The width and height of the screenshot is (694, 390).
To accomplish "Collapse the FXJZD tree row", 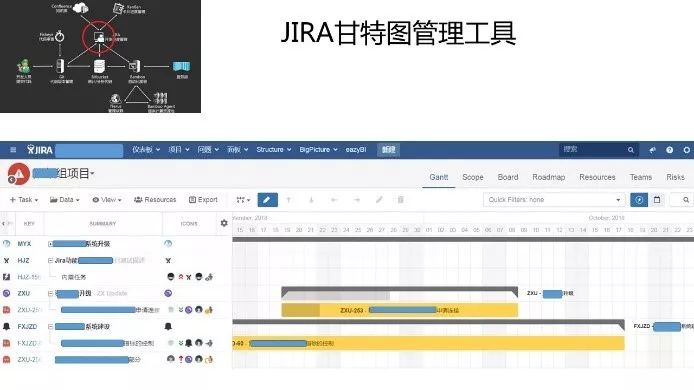I will [x=50, y=326].
